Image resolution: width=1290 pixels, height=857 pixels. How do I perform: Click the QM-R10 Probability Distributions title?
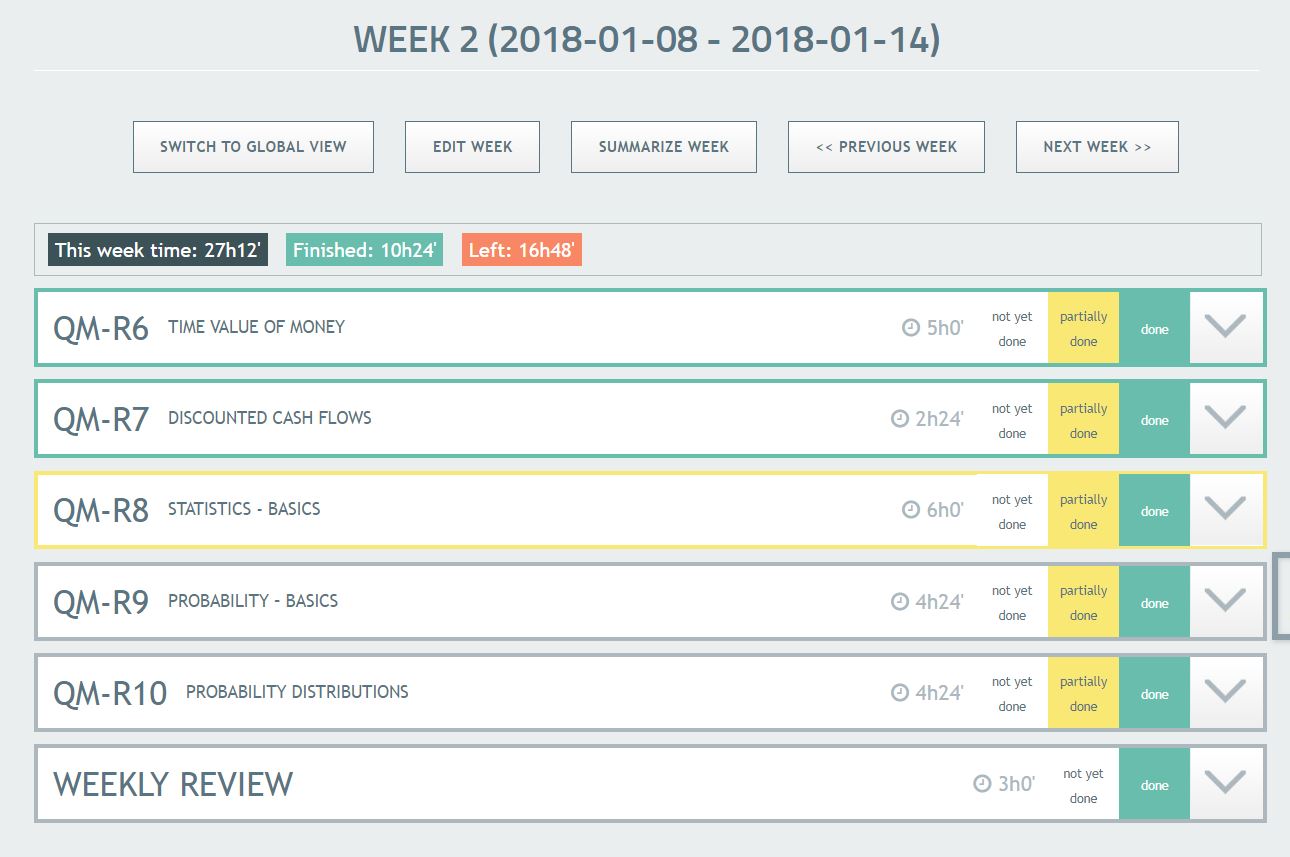coord(297,692)
